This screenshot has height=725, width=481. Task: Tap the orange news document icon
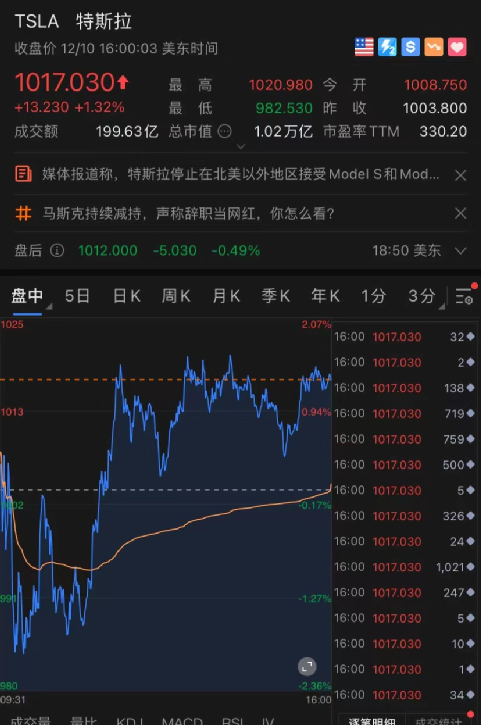point(23,174)
